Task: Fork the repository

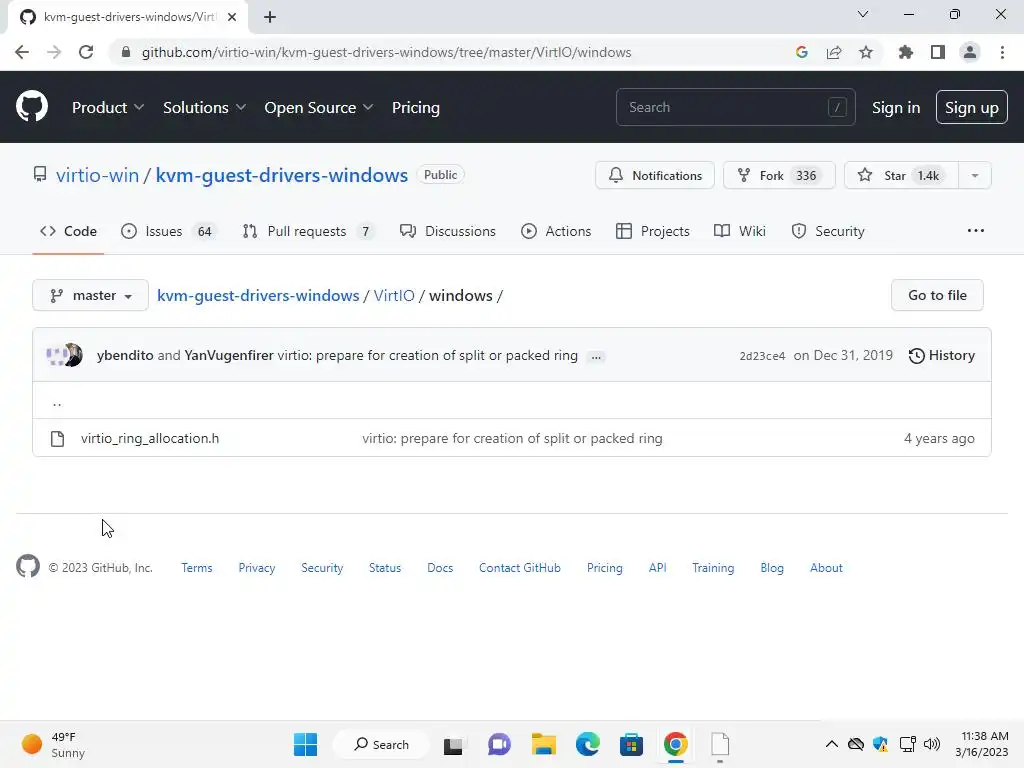Action: tap(778, 175)
